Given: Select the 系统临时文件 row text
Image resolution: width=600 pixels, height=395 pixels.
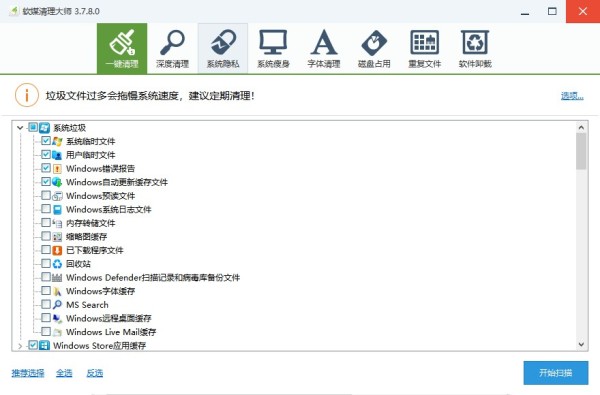Looking at the screenshot, I should point(91,141).
